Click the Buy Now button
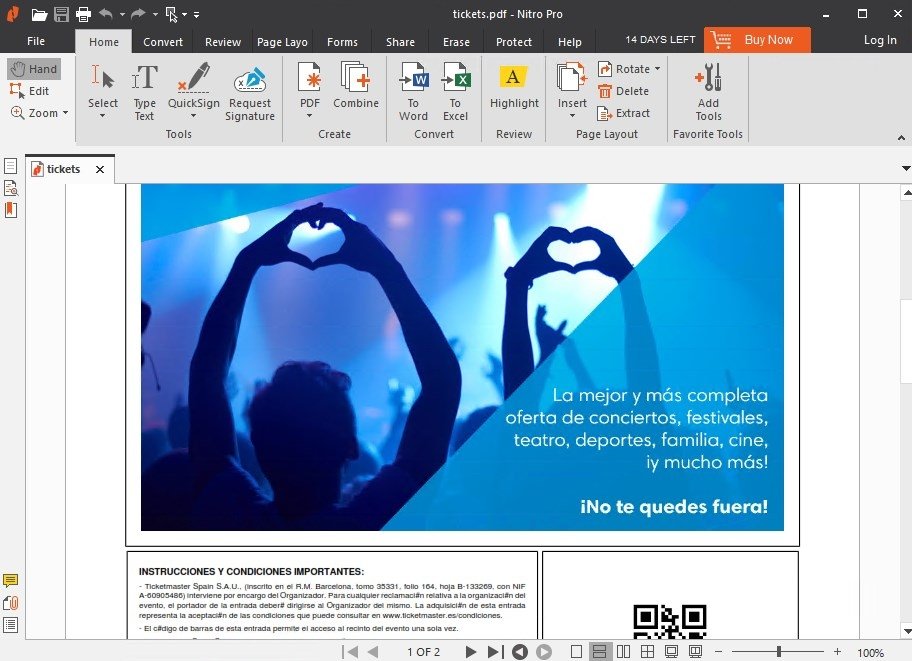This screenshot has width=912, height=661. pyautogui.click(x=757, y=40)
